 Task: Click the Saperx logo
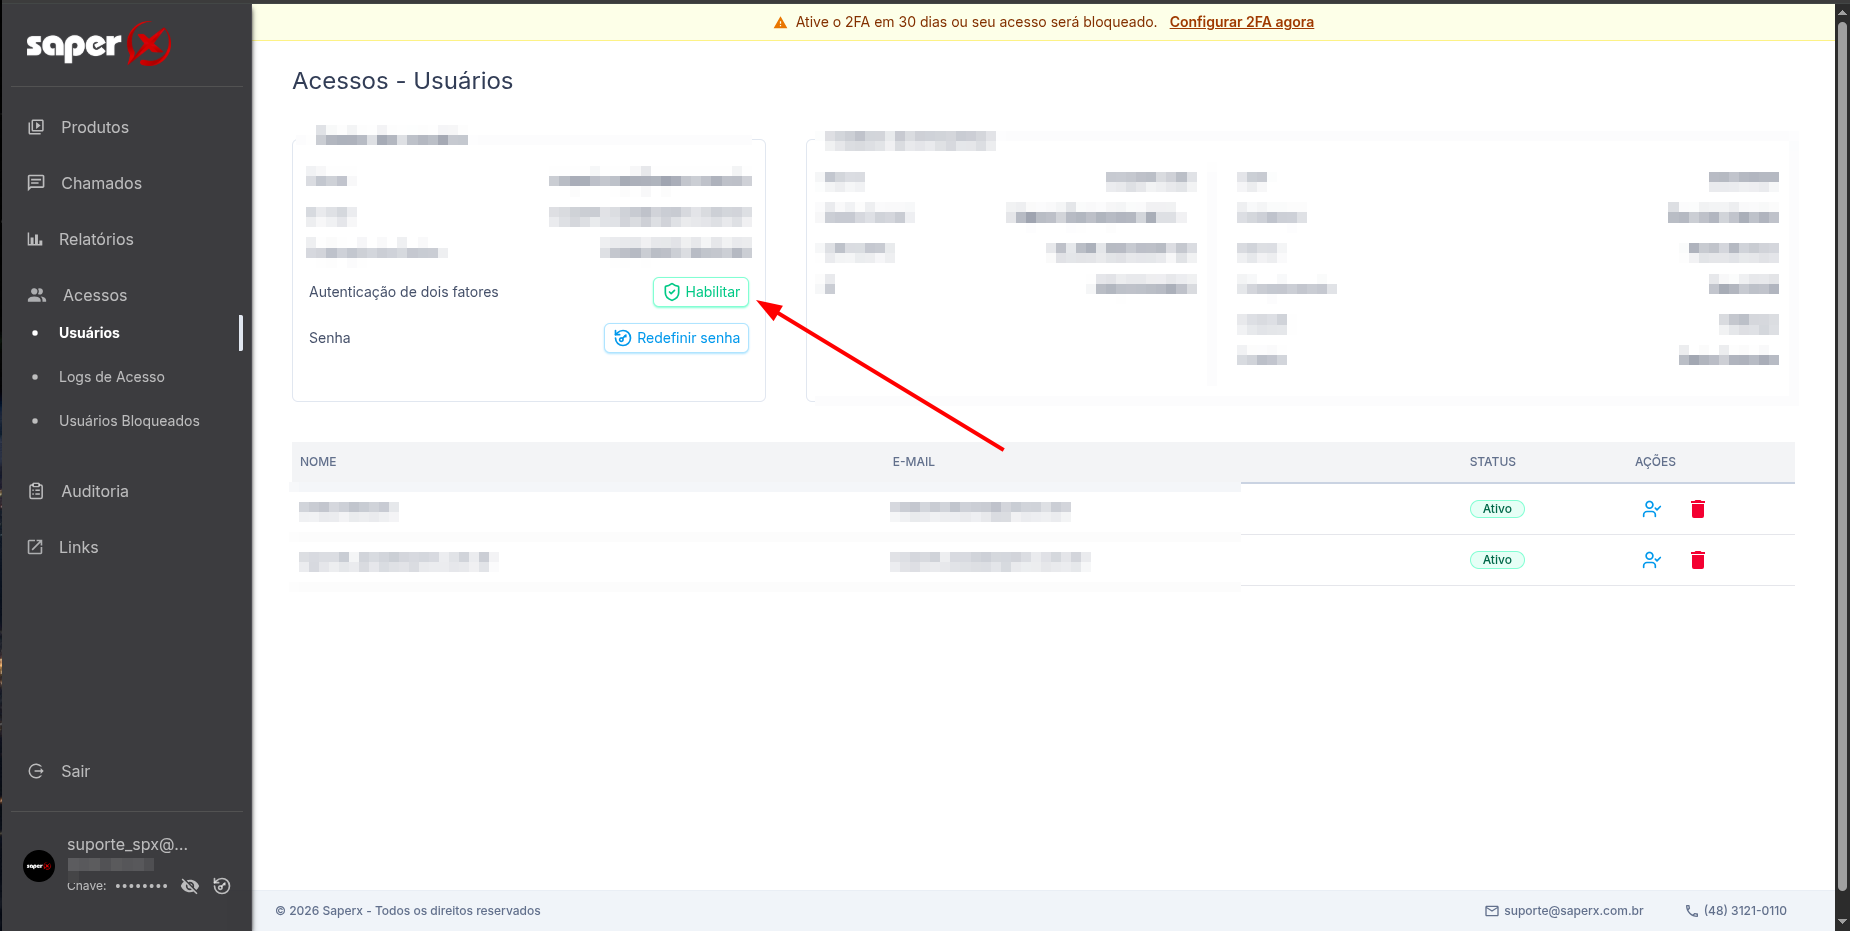tap(99, 44)
